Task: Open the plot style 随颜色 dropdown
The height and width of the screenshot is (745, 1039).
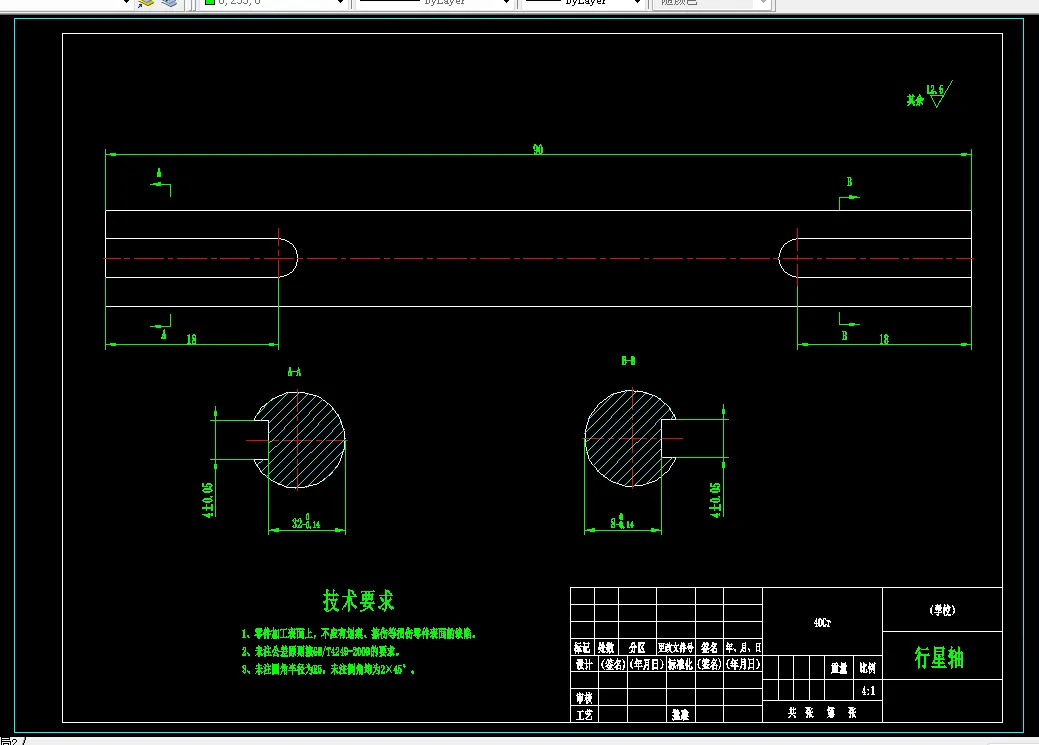Action: coord(763,2)
